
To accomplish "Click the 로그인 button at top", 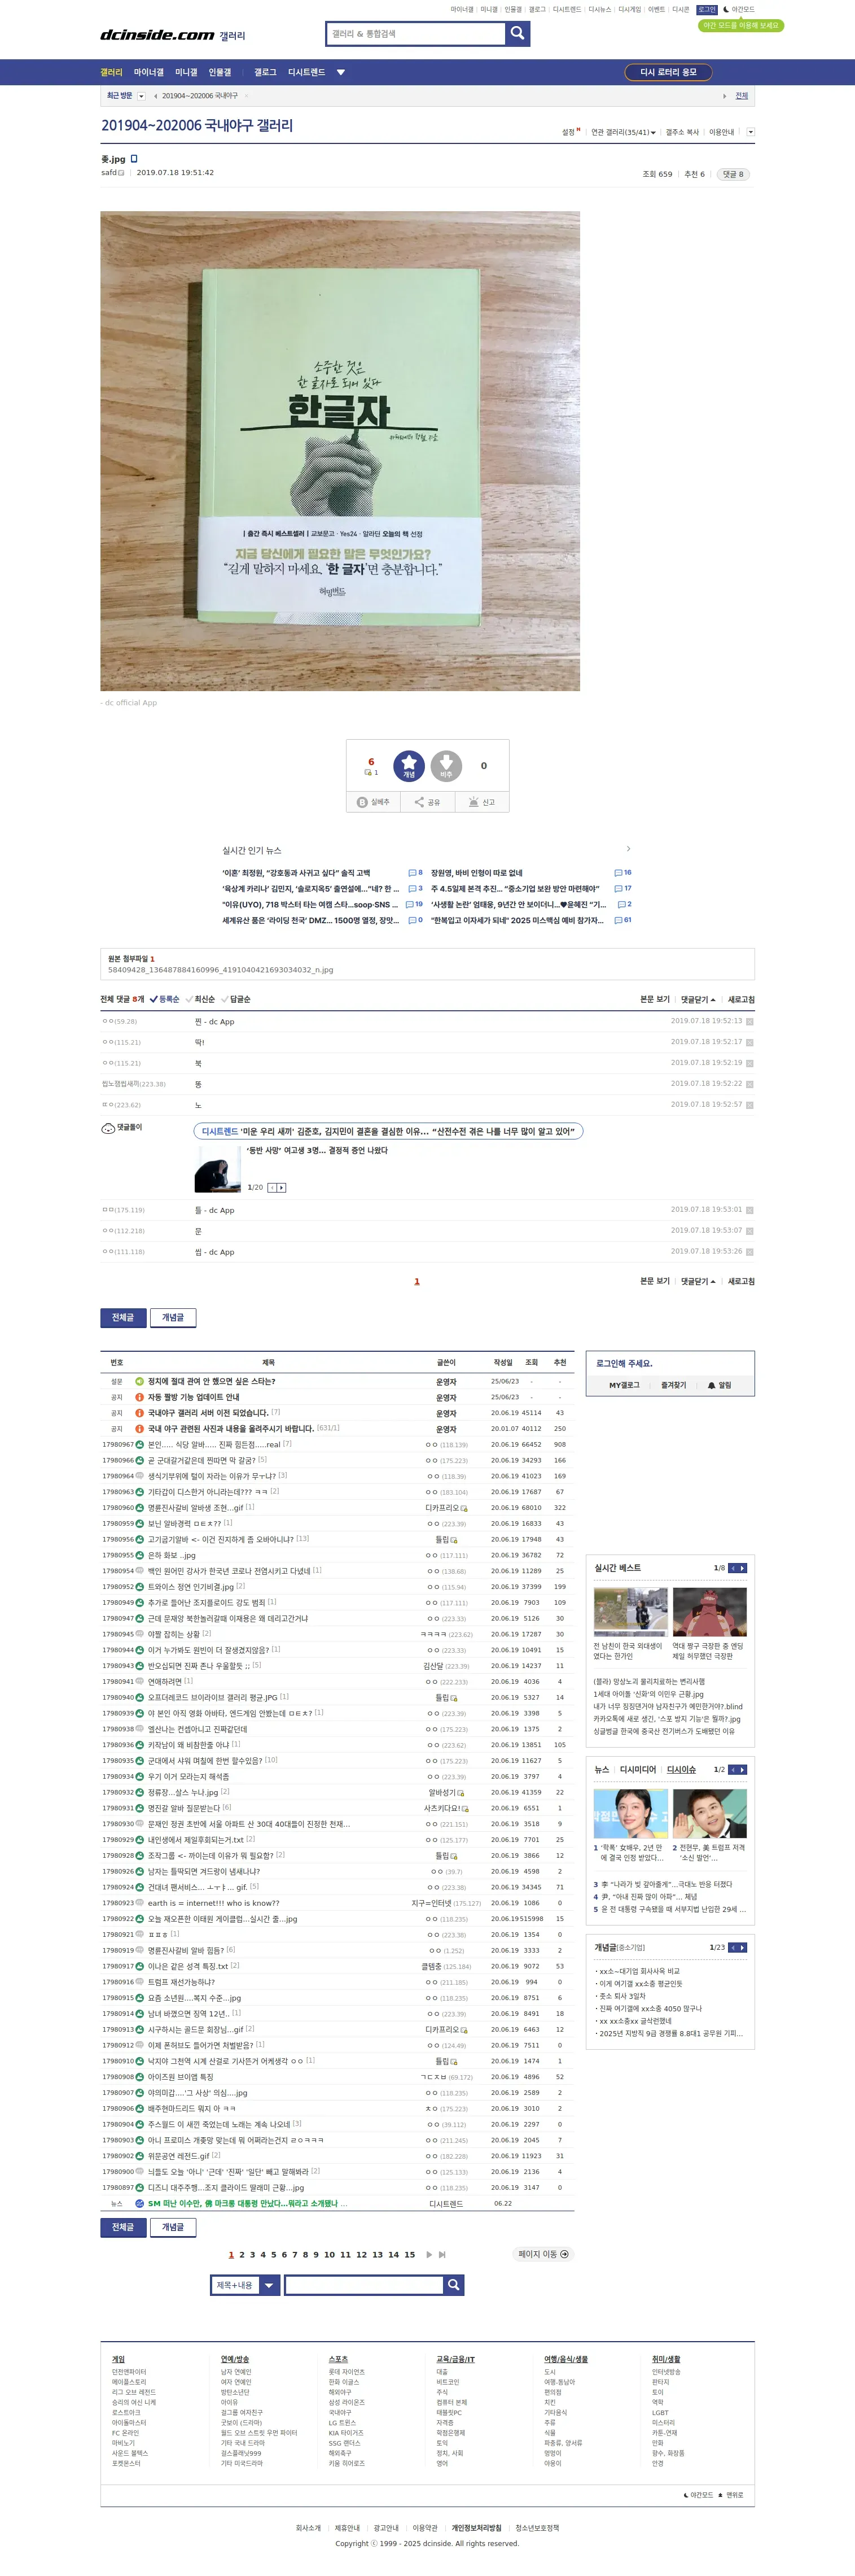I will 707,9.
